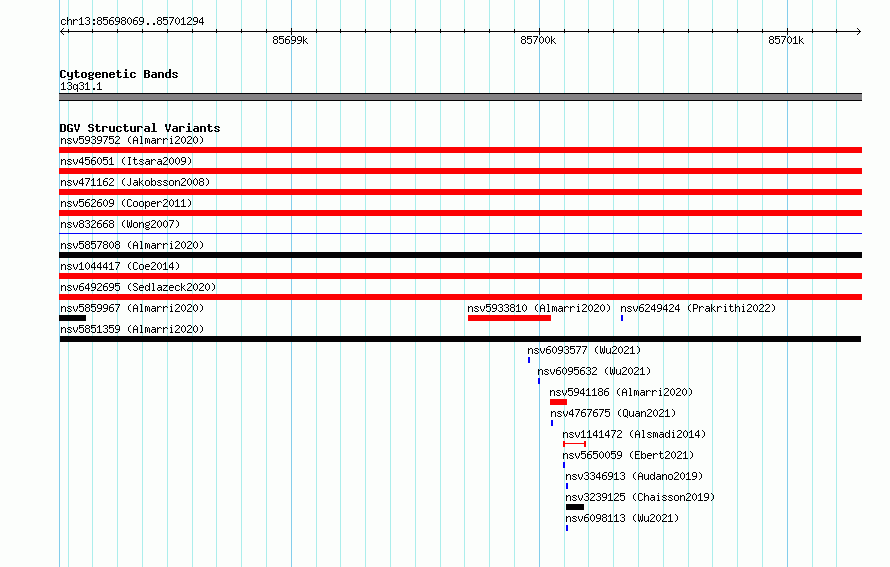Click the nsv5939752 (Almarri2020) variant label
890x567 pixels.
tap(132, 140)
